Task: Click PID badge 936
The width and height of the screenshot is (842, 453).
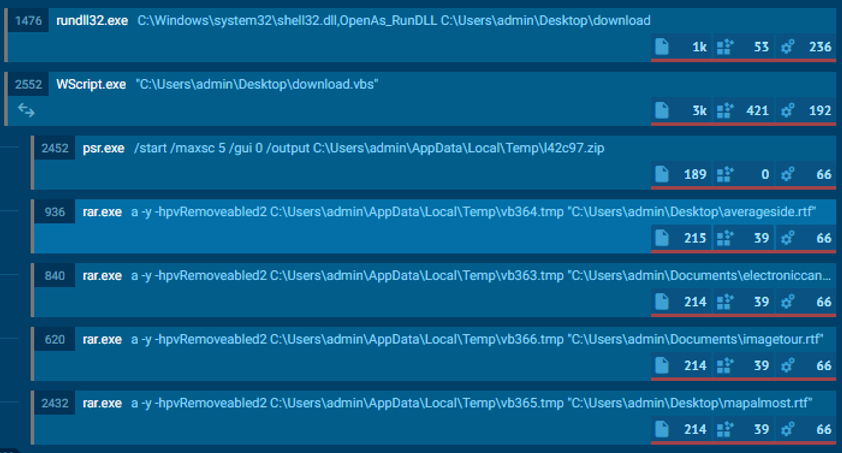Action: coord(55,212)
